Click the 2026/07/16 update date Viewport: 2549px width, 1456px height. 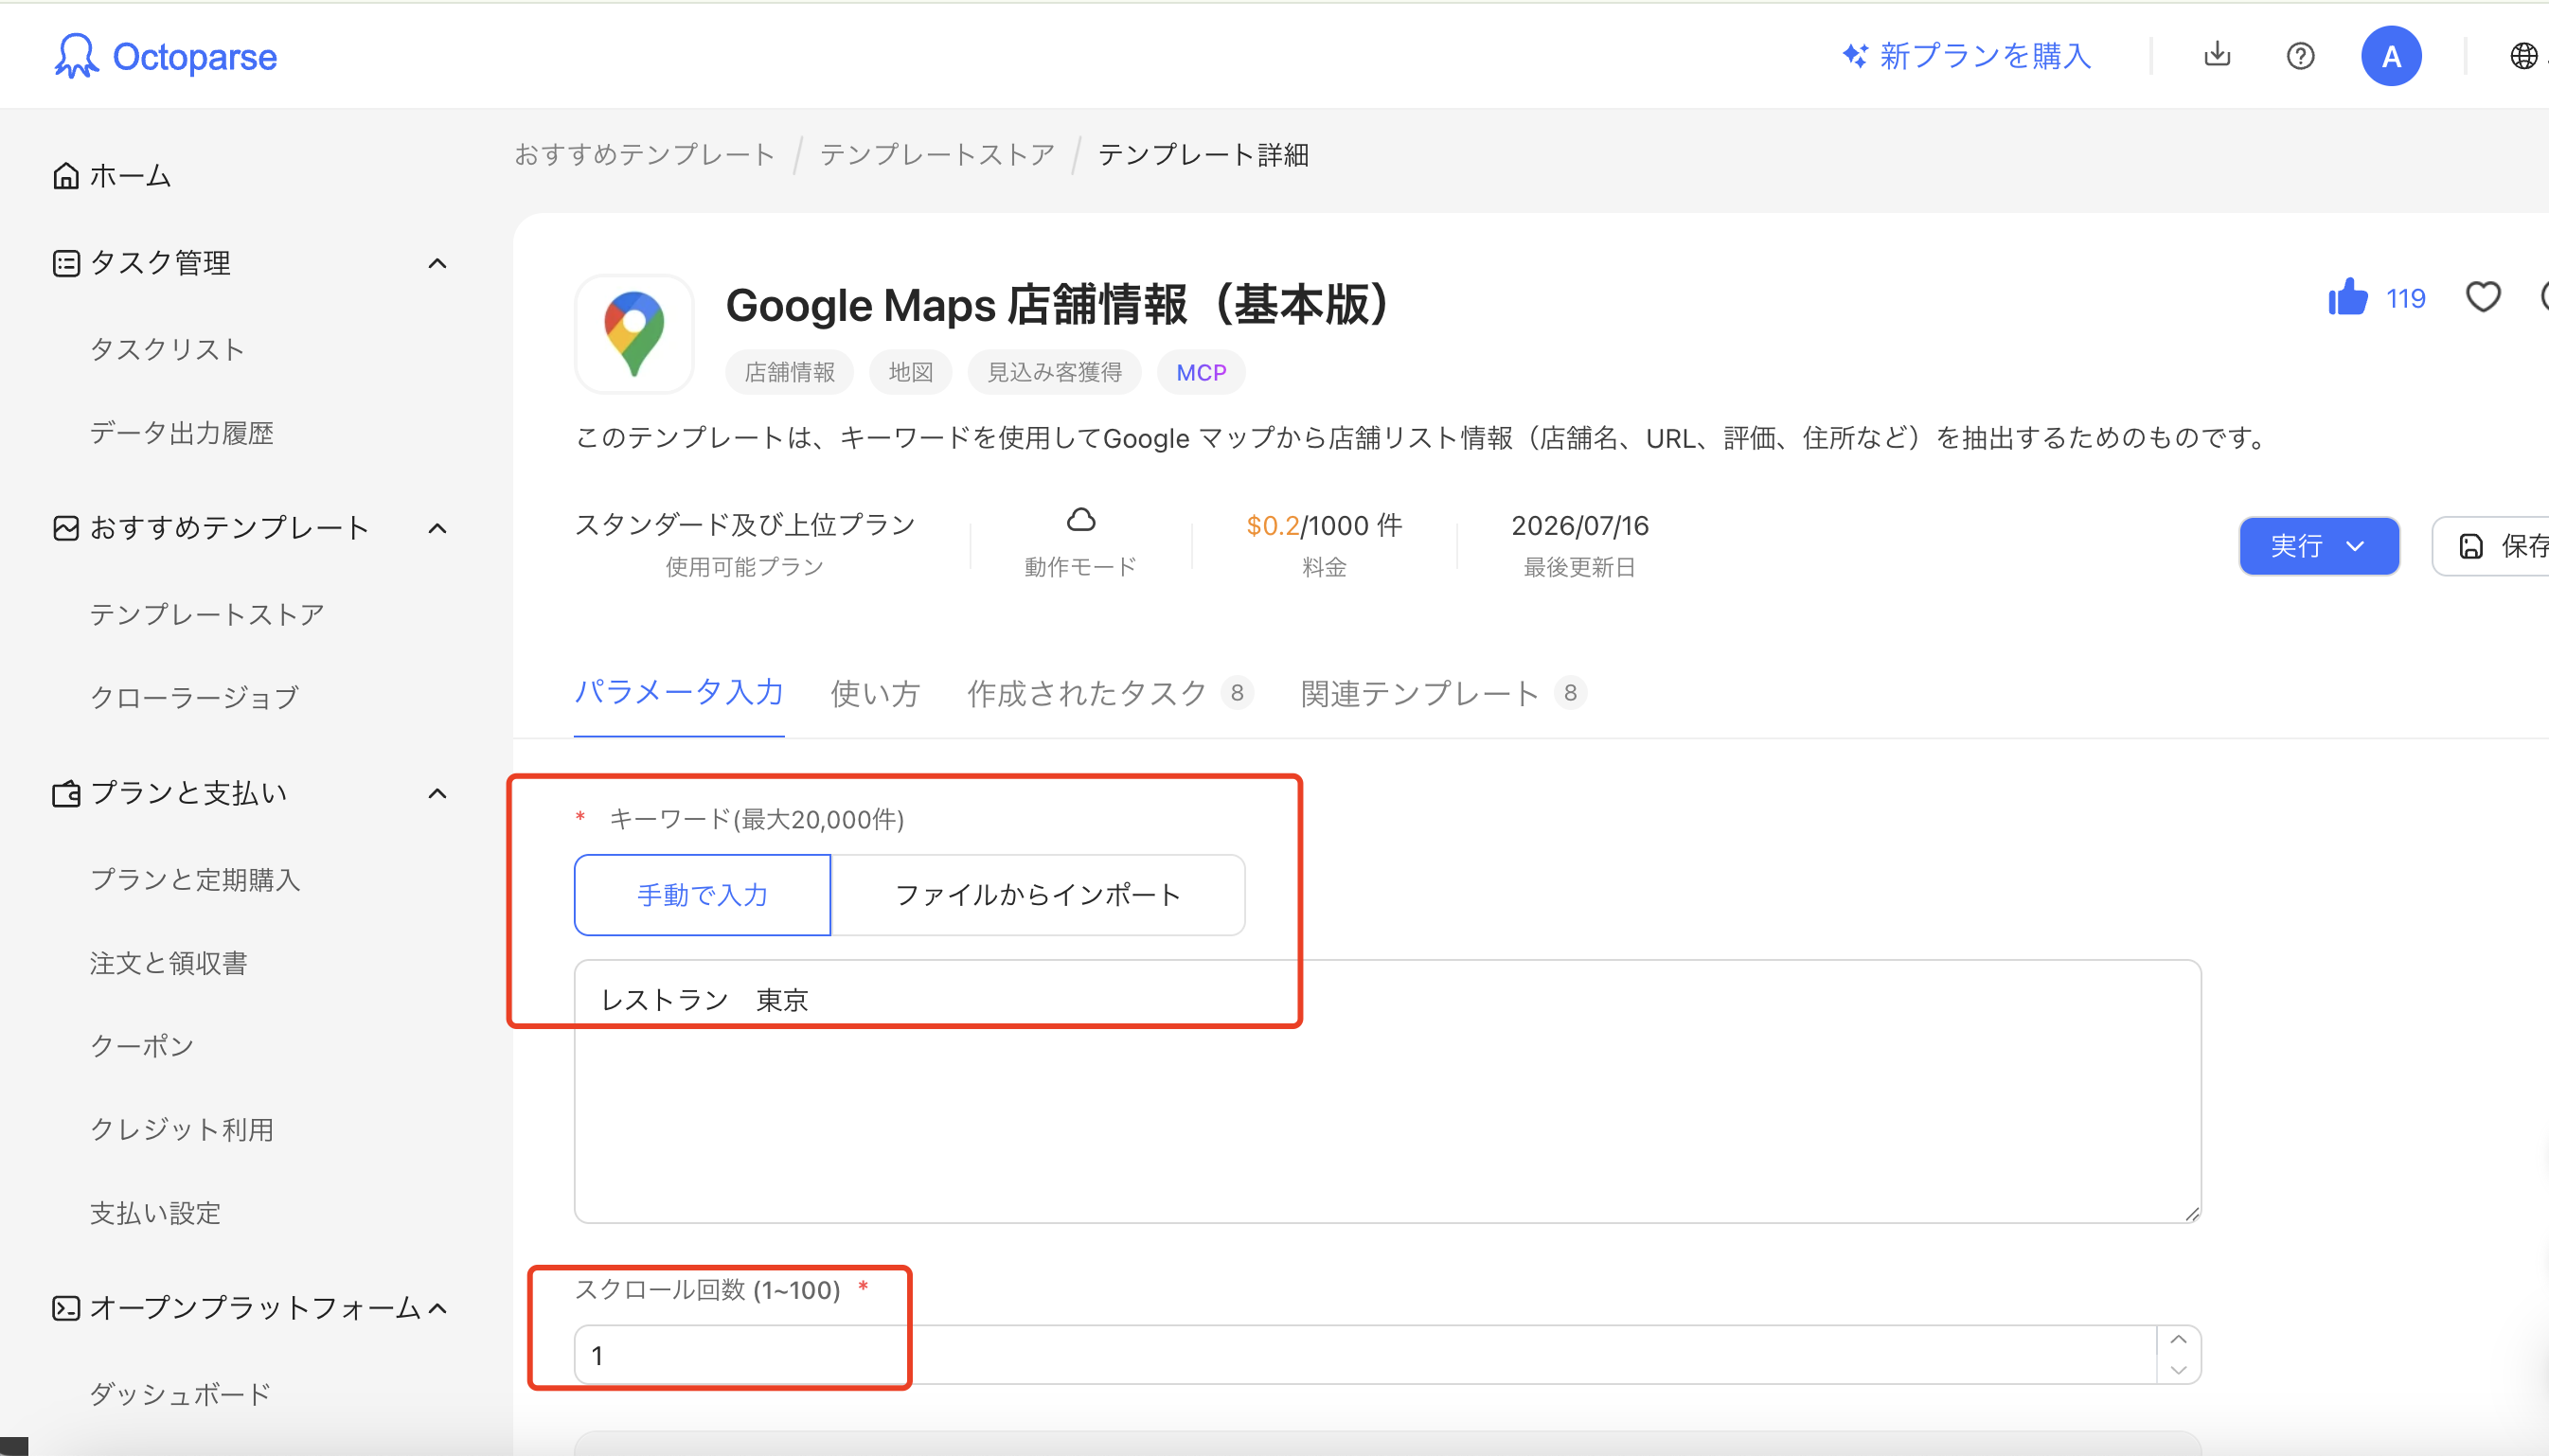tap(1580, 525)
